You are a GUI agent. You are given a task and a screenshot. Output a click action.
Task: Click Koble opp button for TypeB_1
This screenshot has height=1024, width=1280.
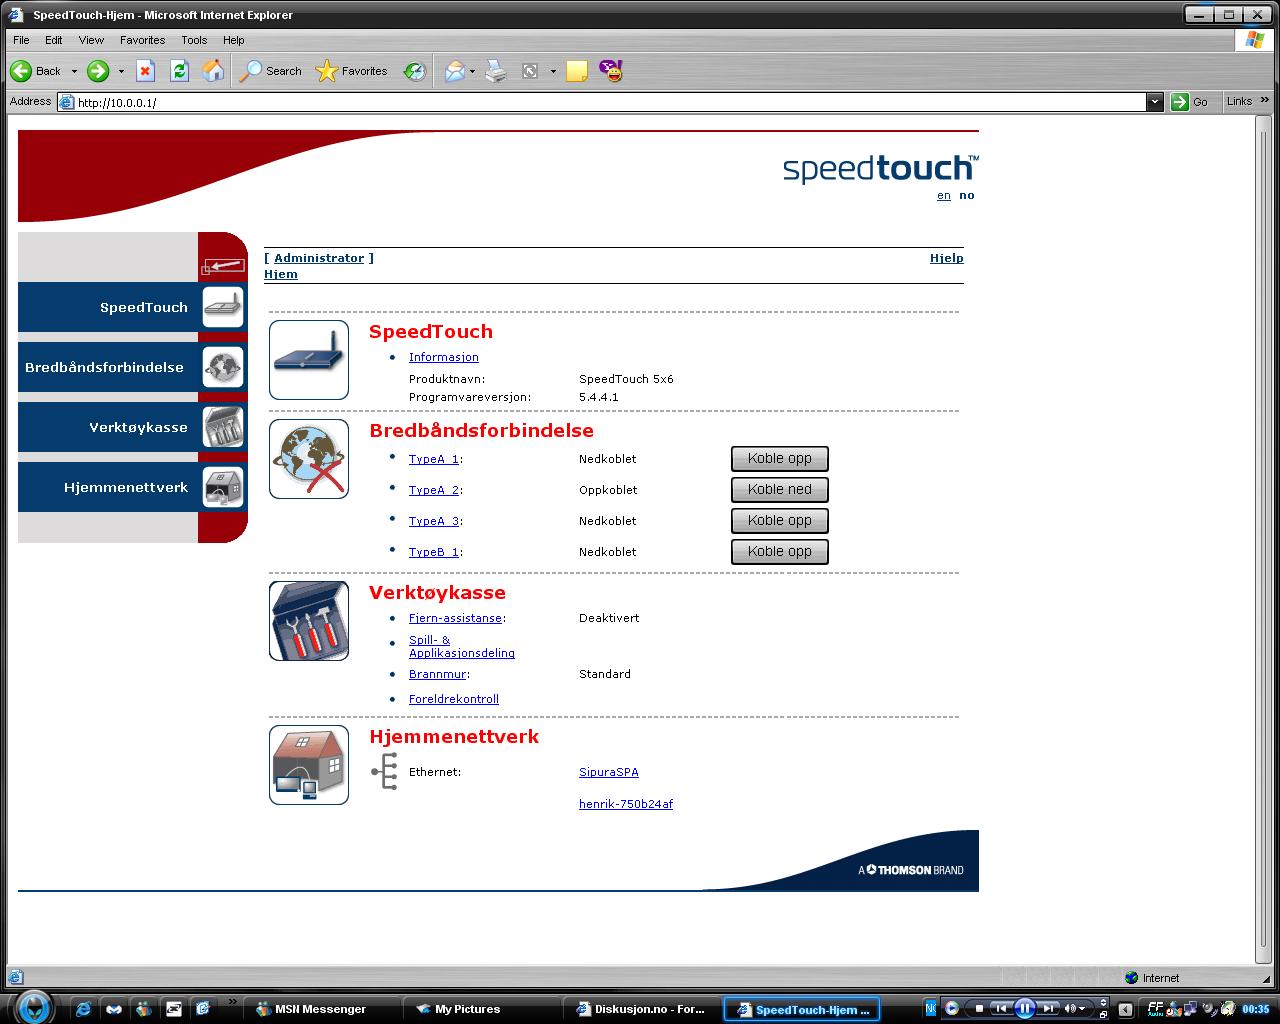(780, 552)
